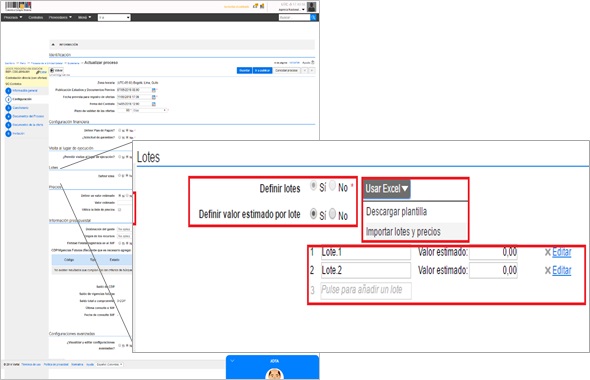Choose Importar lotes y precios

tap(403, 231)
